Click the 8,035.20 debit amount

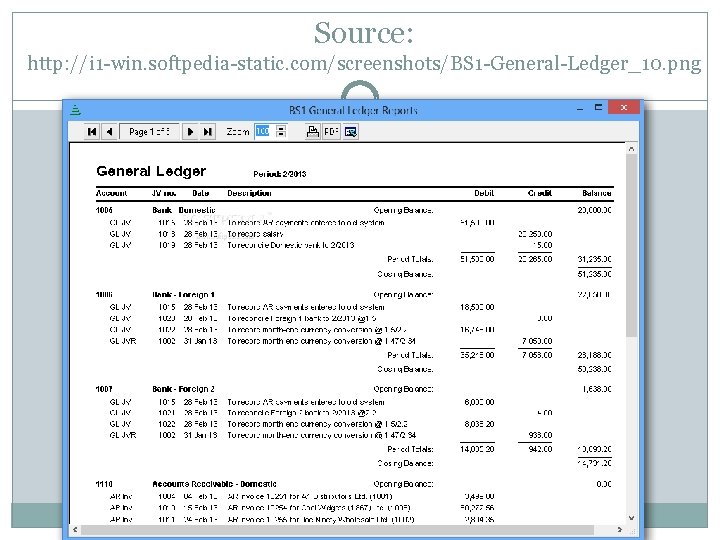pos(479,424)
